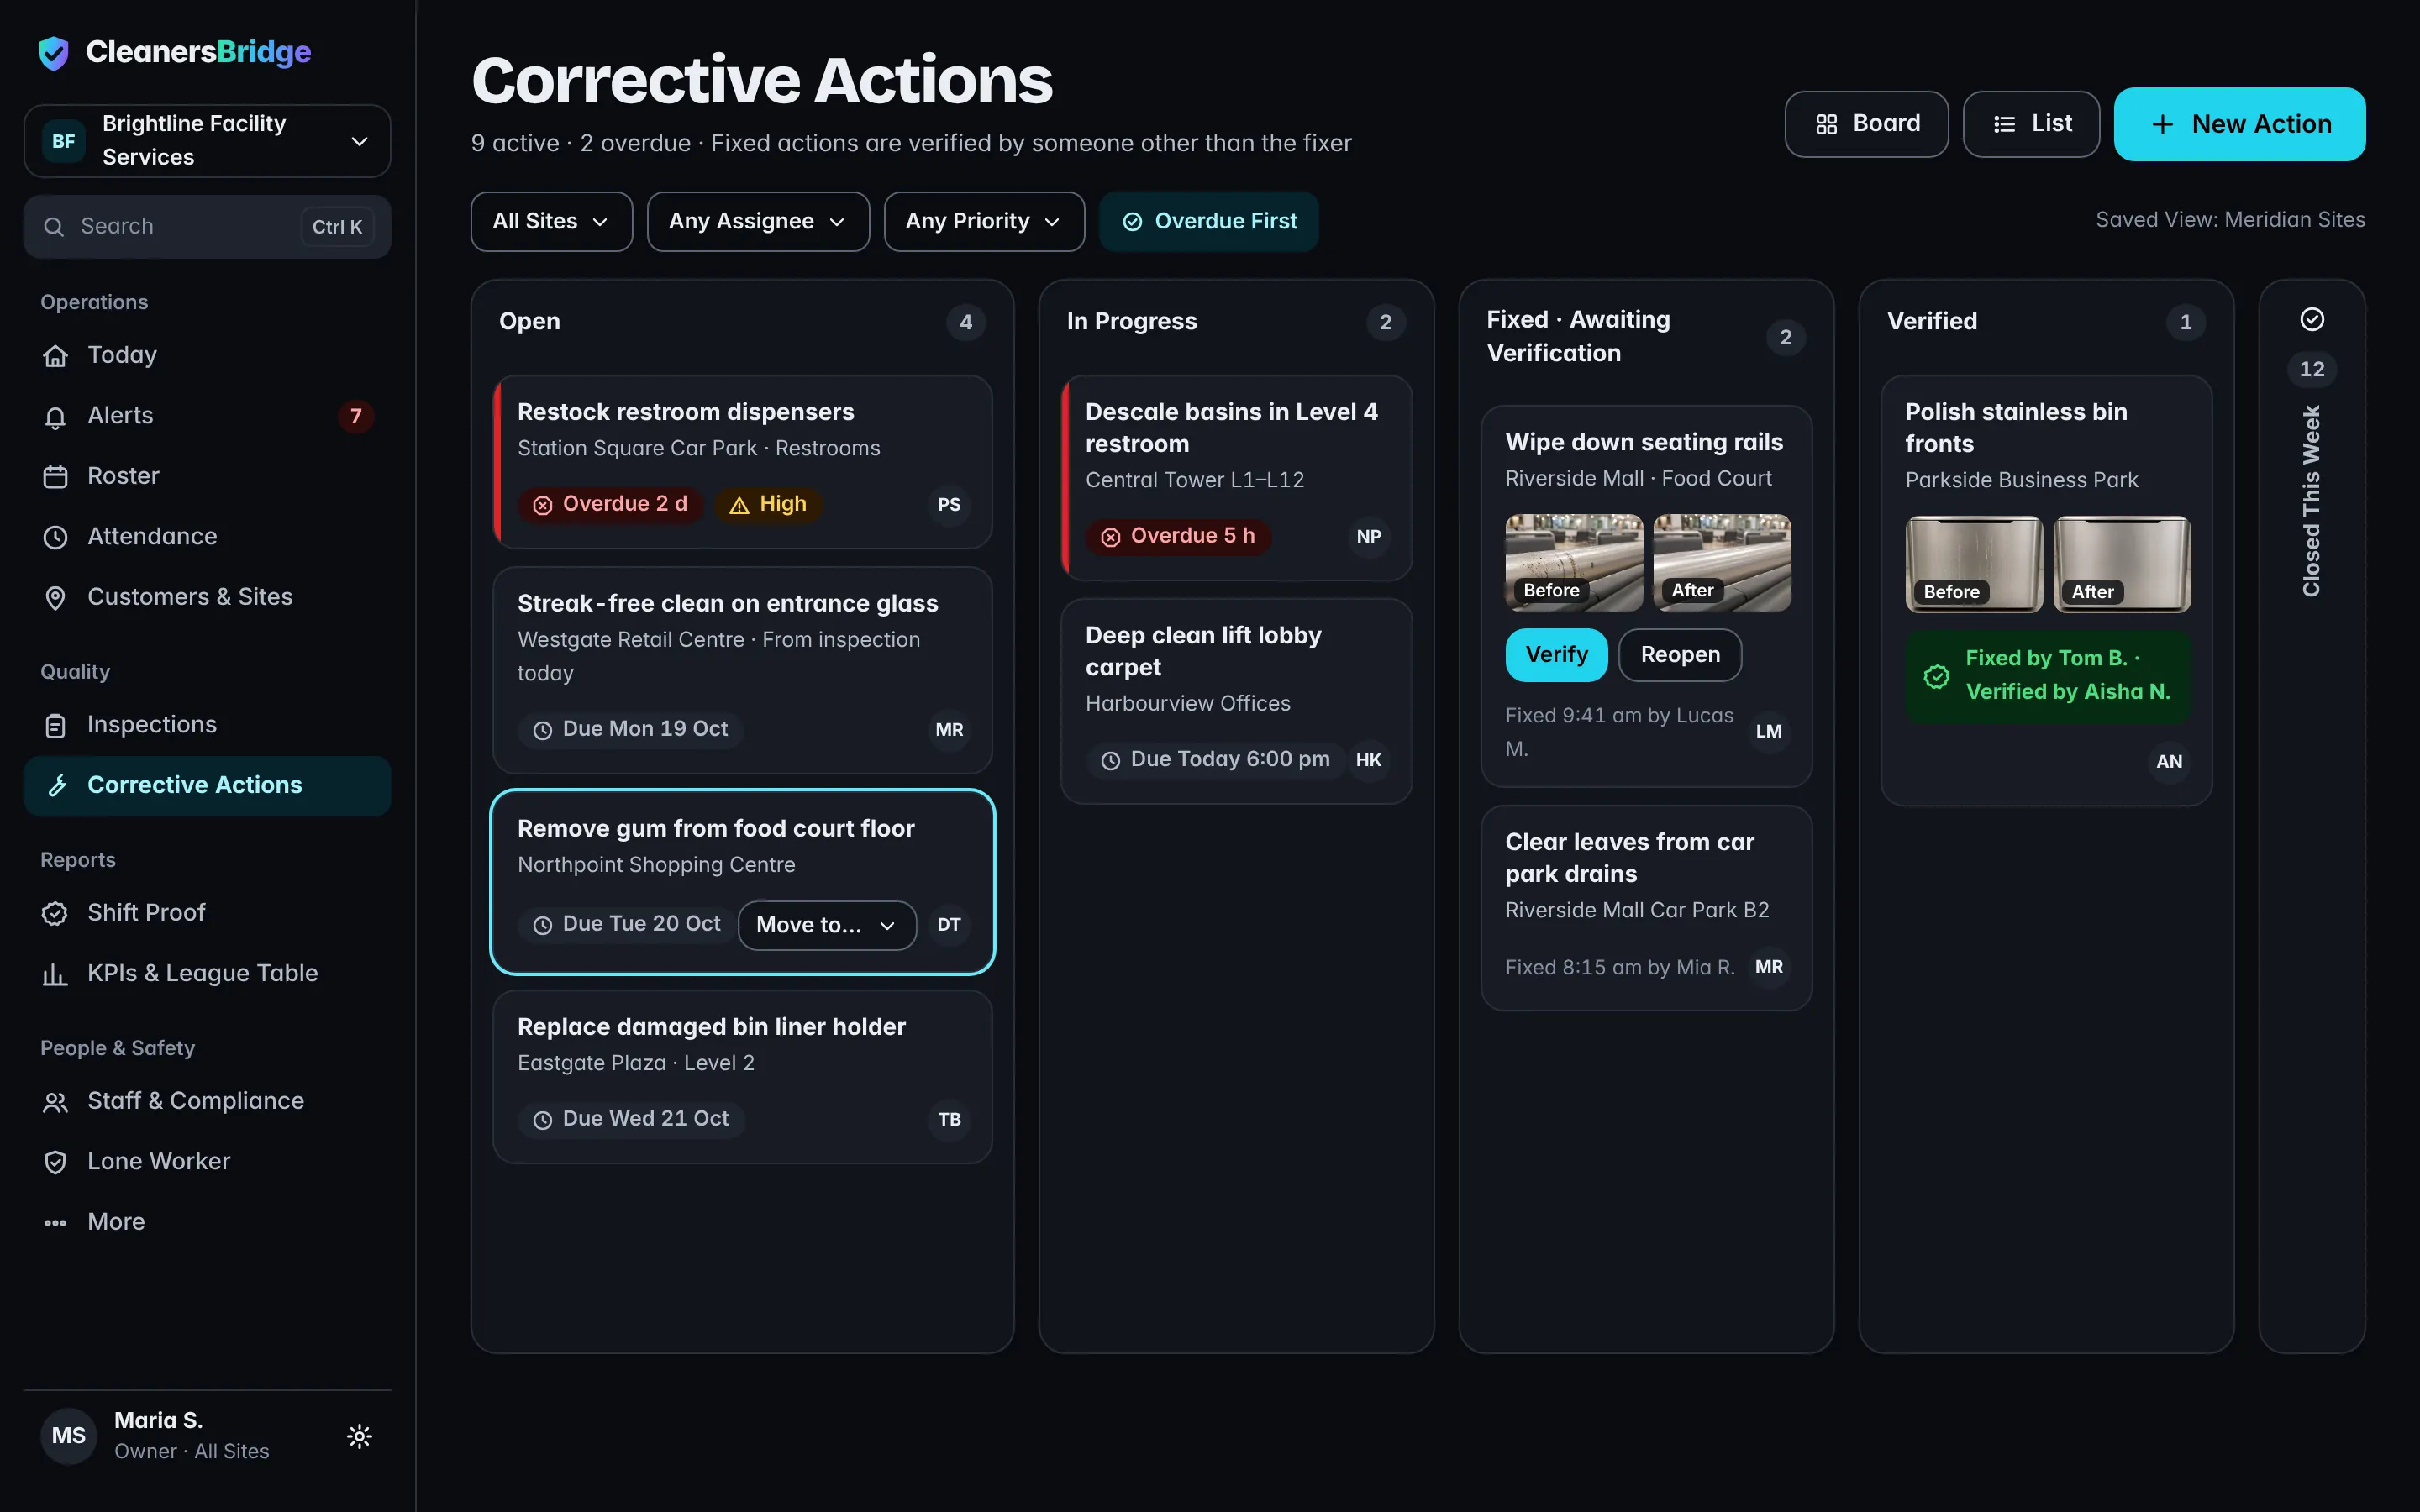Reopen the Wipe down seating rails action
The width and height of the screenshot is (2420, 1512).
coord(1680,655)
